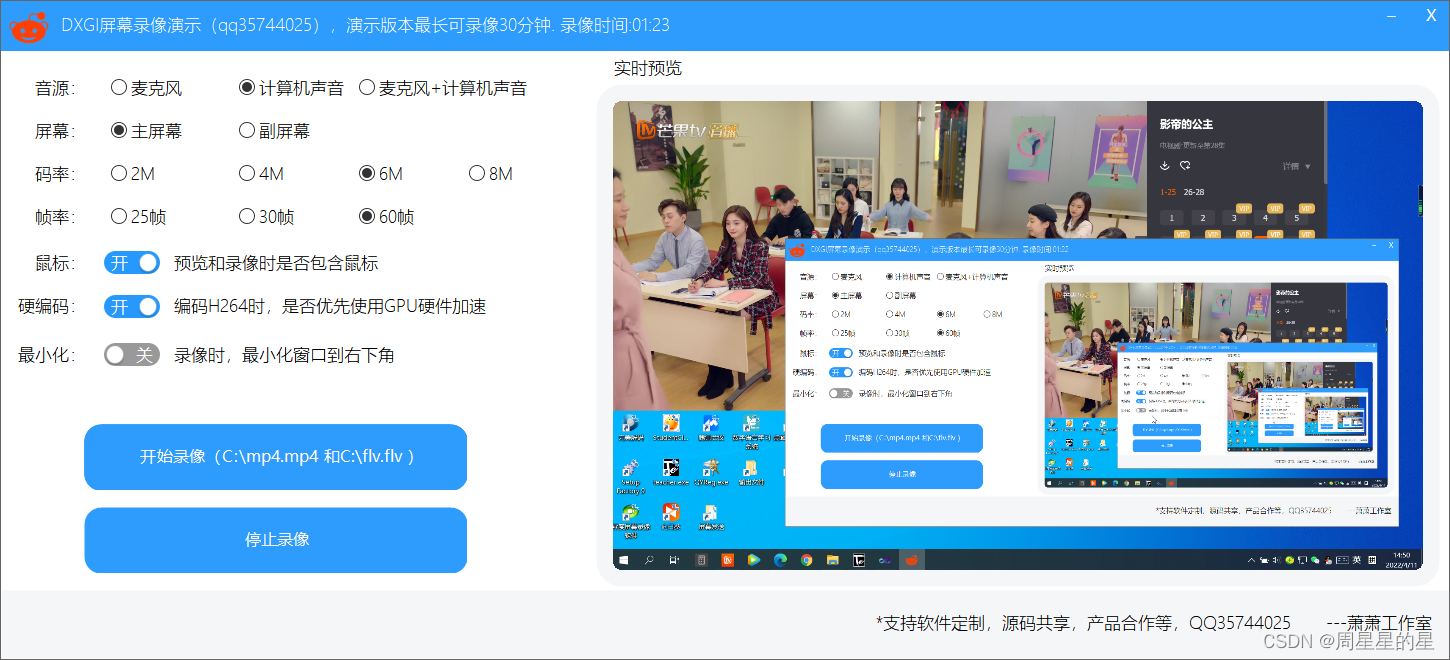Select the 25帧 frame rate
The height and width of the screenshot is (660, 1450).
[117, 216]
